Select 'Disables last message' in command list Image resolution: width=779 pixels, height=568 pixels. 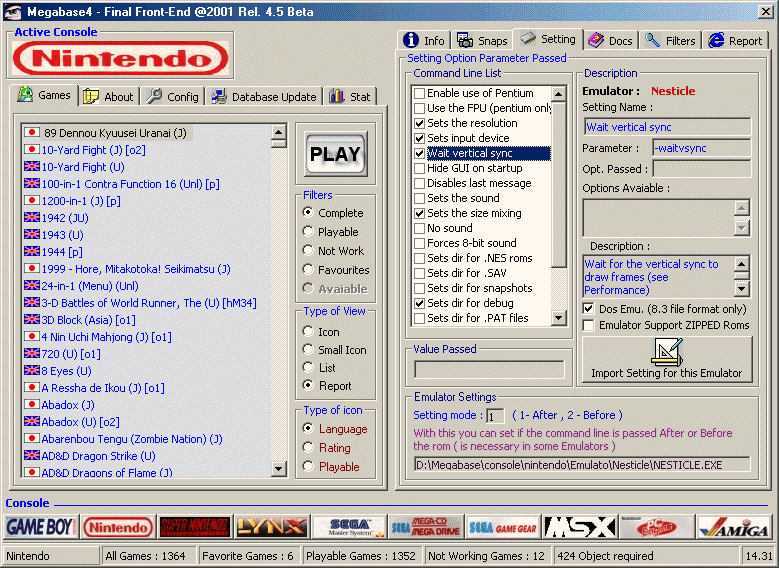tap(479, 183)
